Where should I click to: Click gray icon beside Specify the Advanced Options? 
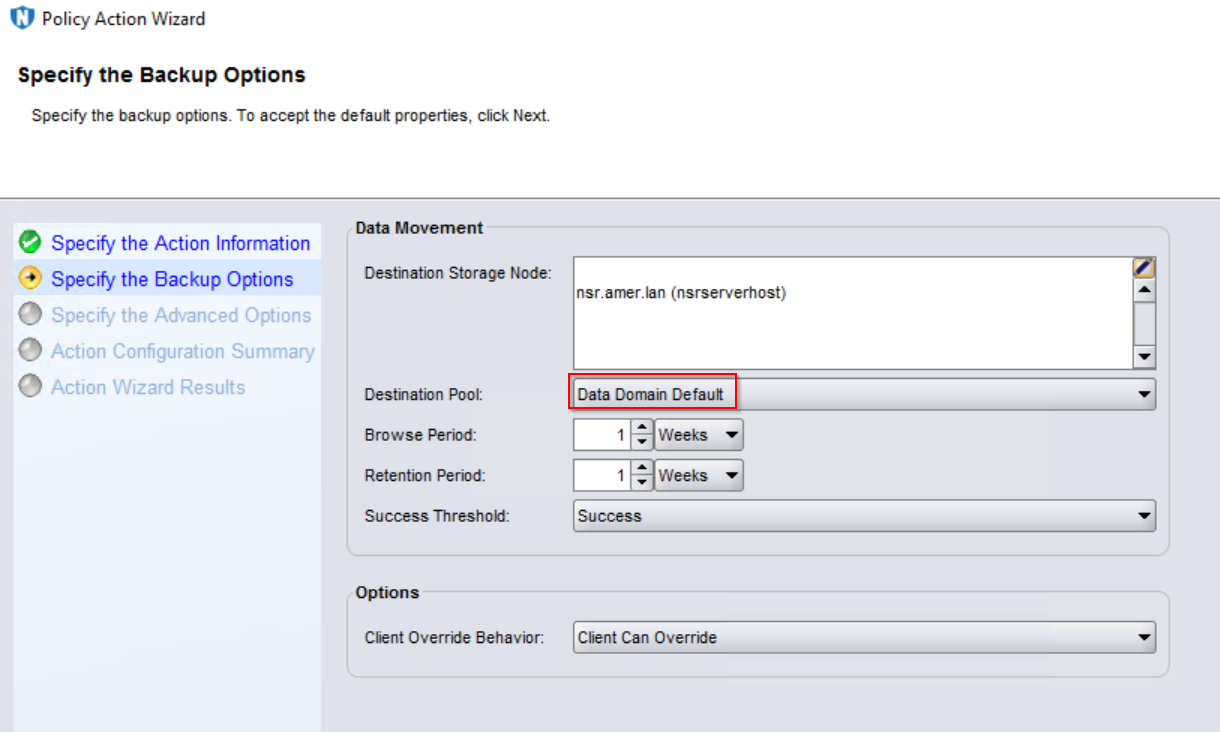click(31, 315)
